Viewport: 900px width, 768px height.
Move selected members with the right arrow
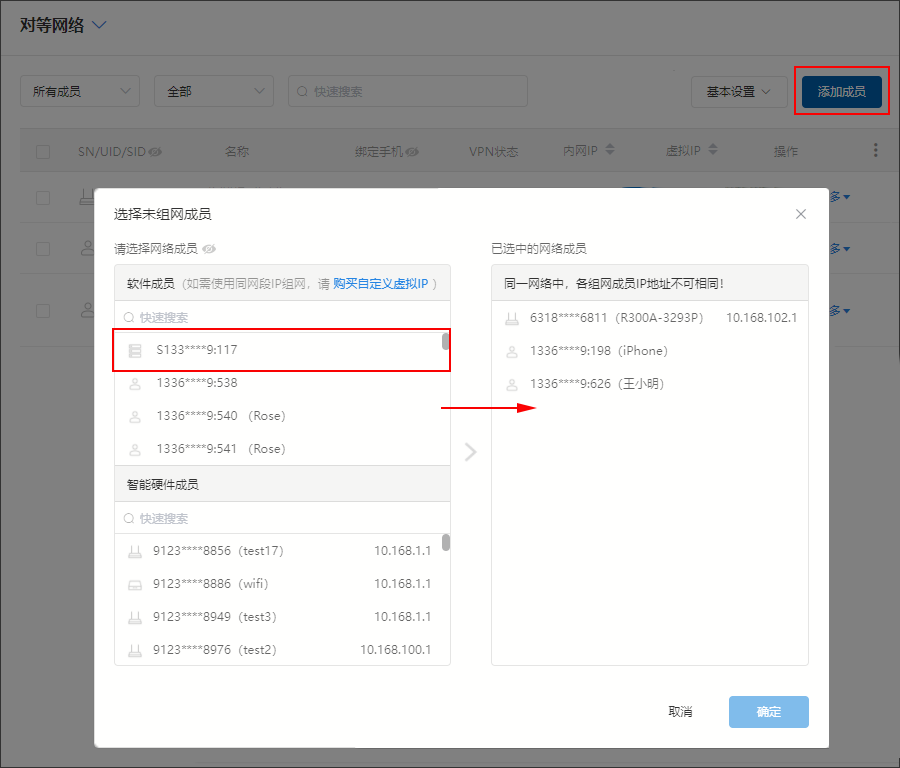[471, 452]
